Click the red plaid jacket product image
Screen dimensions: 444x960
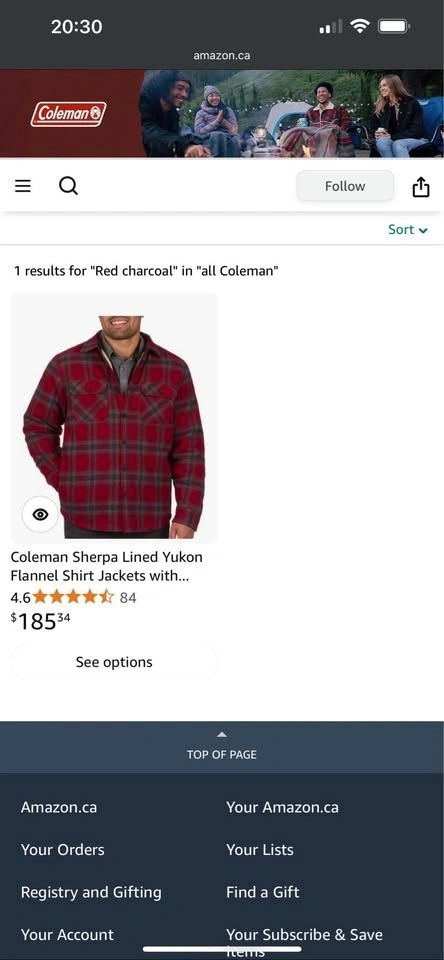pos(114,418)
